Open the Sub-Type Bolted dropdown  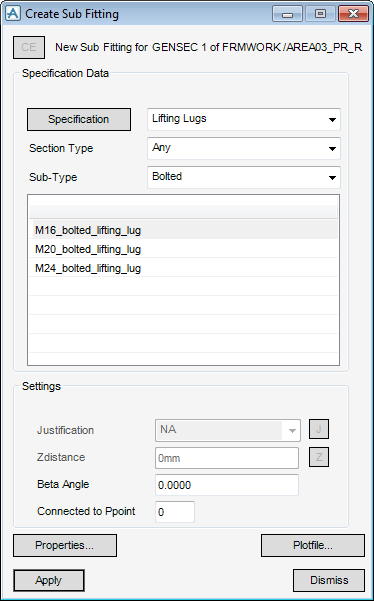244,177
